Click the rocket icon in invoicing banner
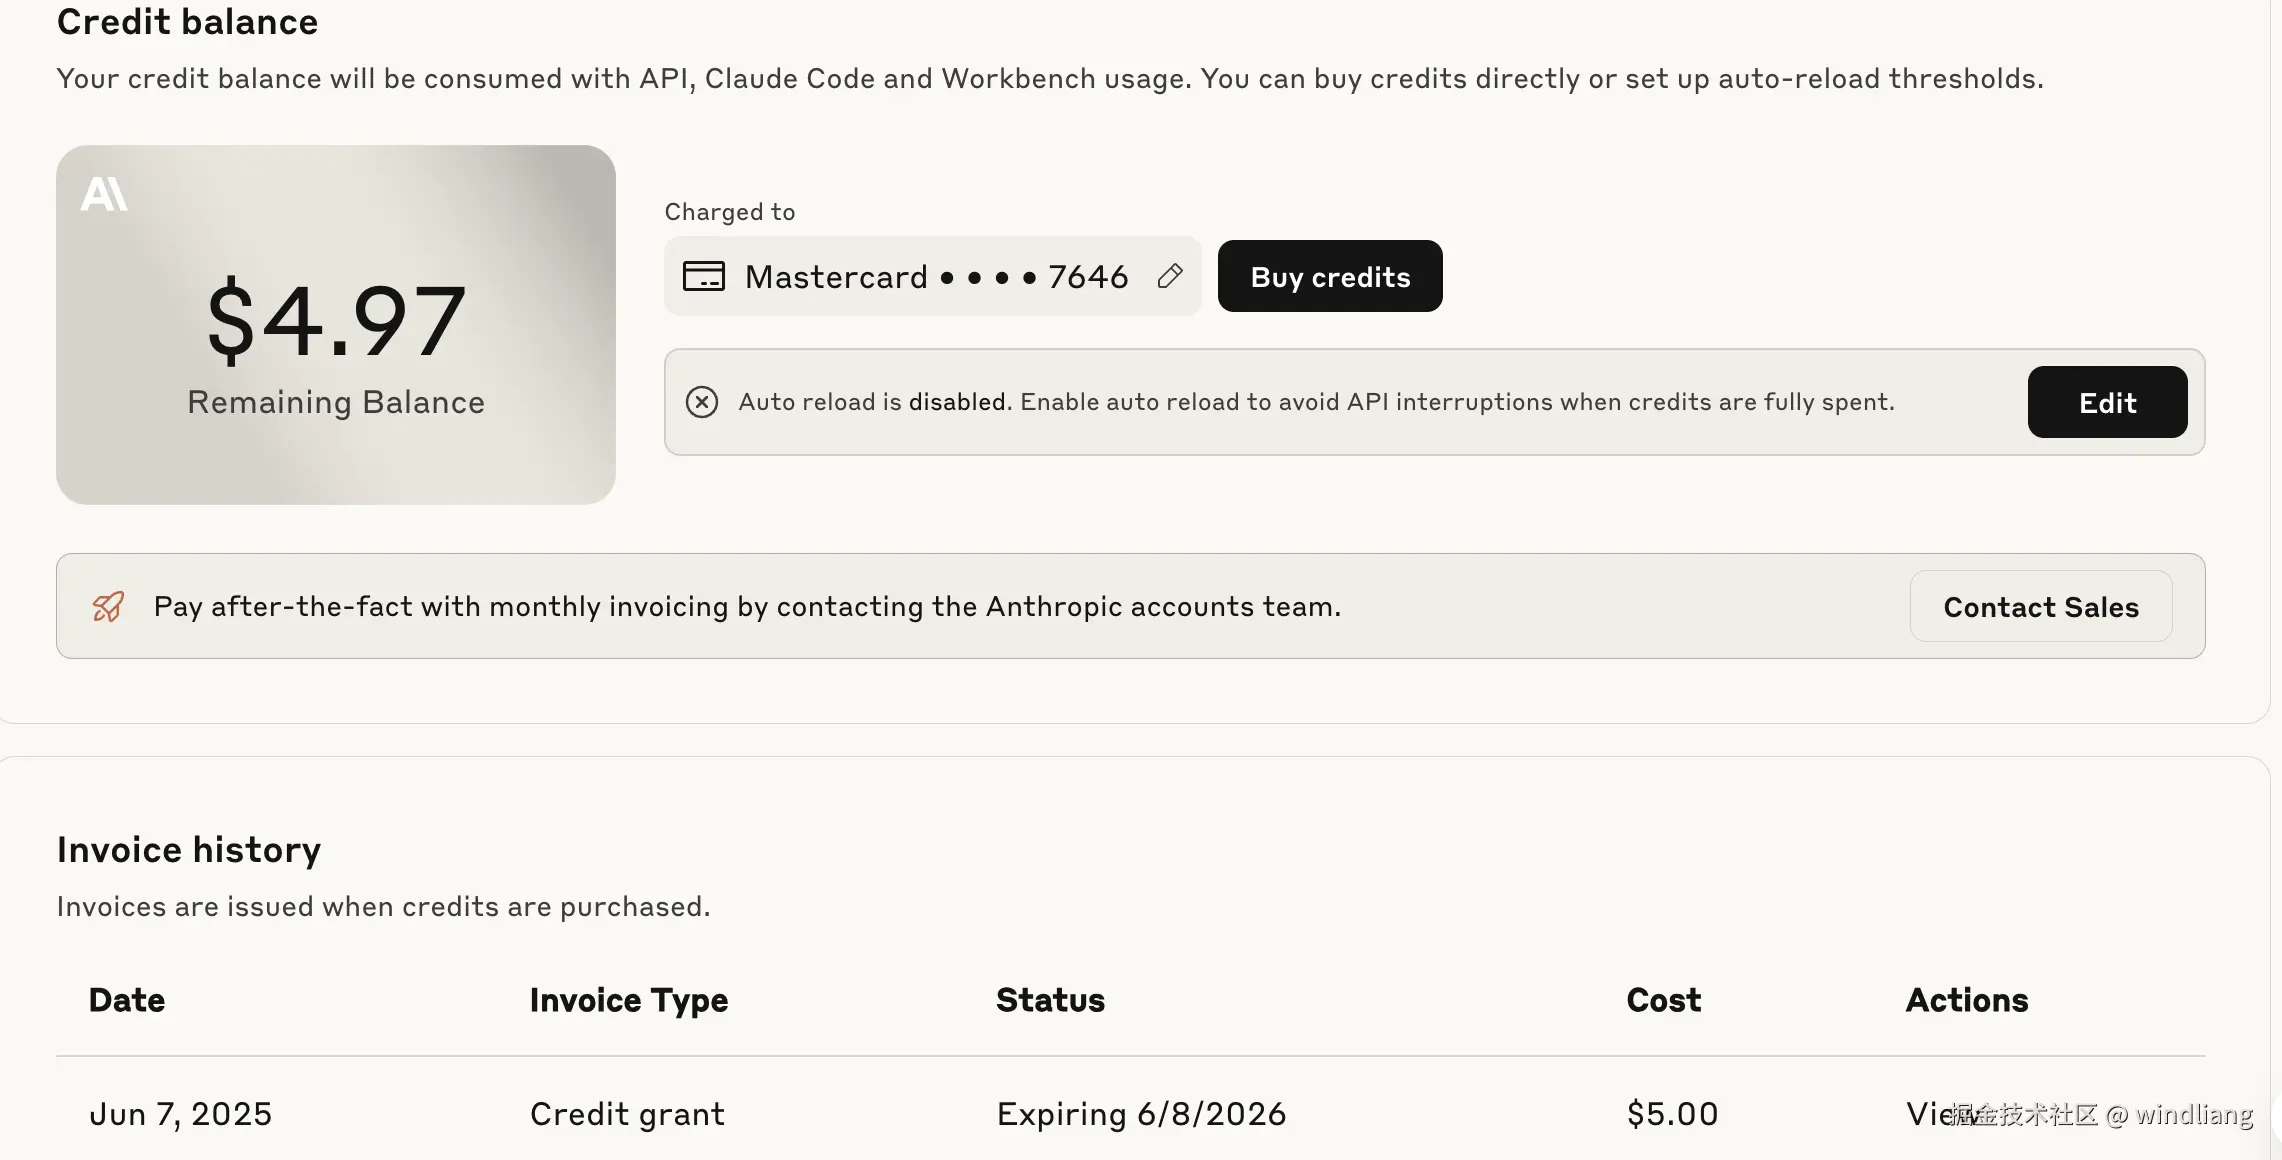This screenshot has height=1160, width=2282. (108, 606)
